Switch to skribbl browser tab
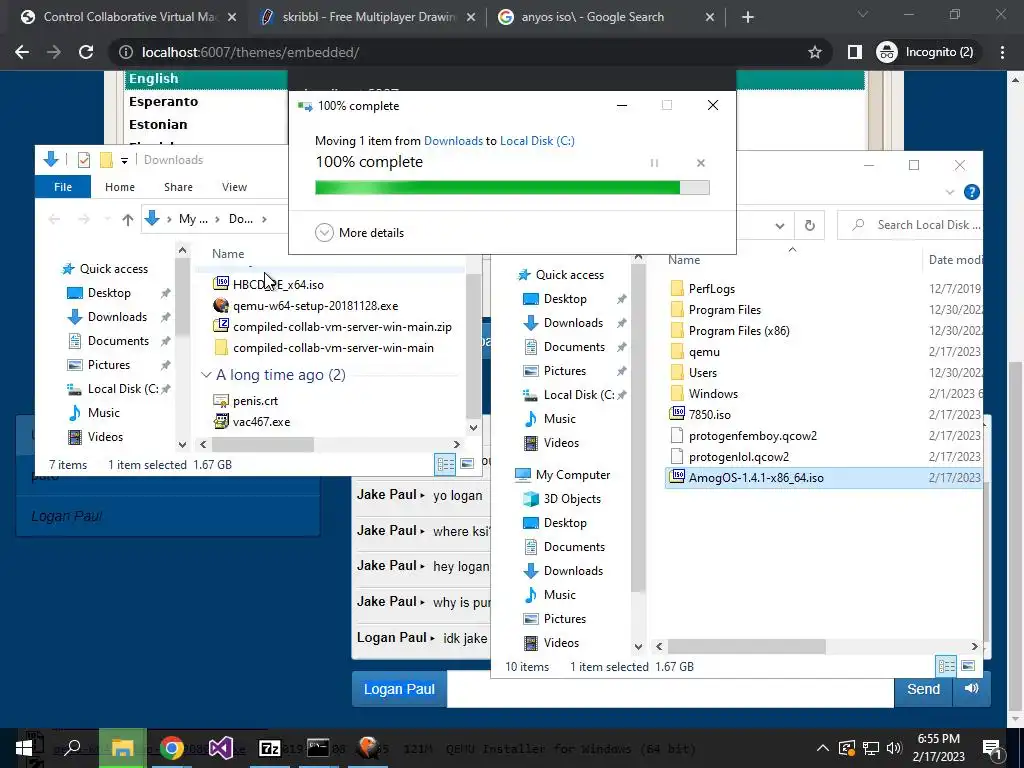The height and width of the screenshot is (768, 1024). (x=368, y=17)
